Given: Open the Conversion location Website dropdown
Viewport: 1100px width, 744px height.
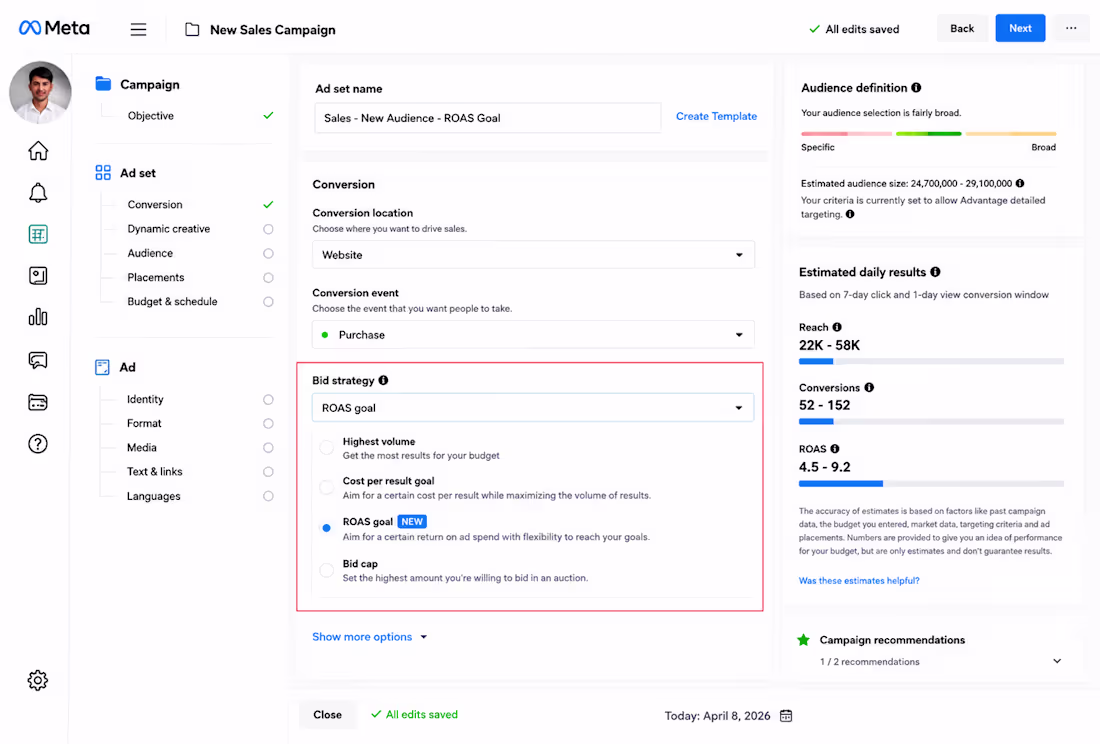Looking at the screenshot, I should (x=533, y=255).
